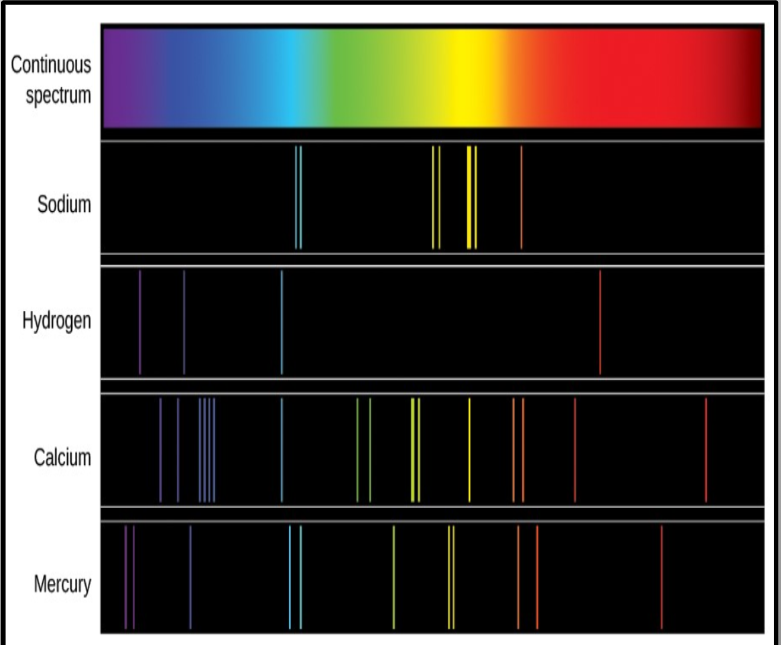Select the cyan line in Hydrogen spectrum
Screen dimensions: 781x645
[282, 321]
